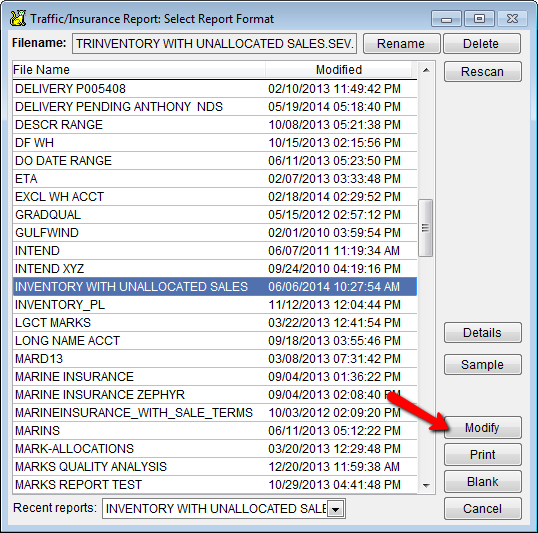
Task: Minimize the Select Report Format window
Action: pos(447,19)
